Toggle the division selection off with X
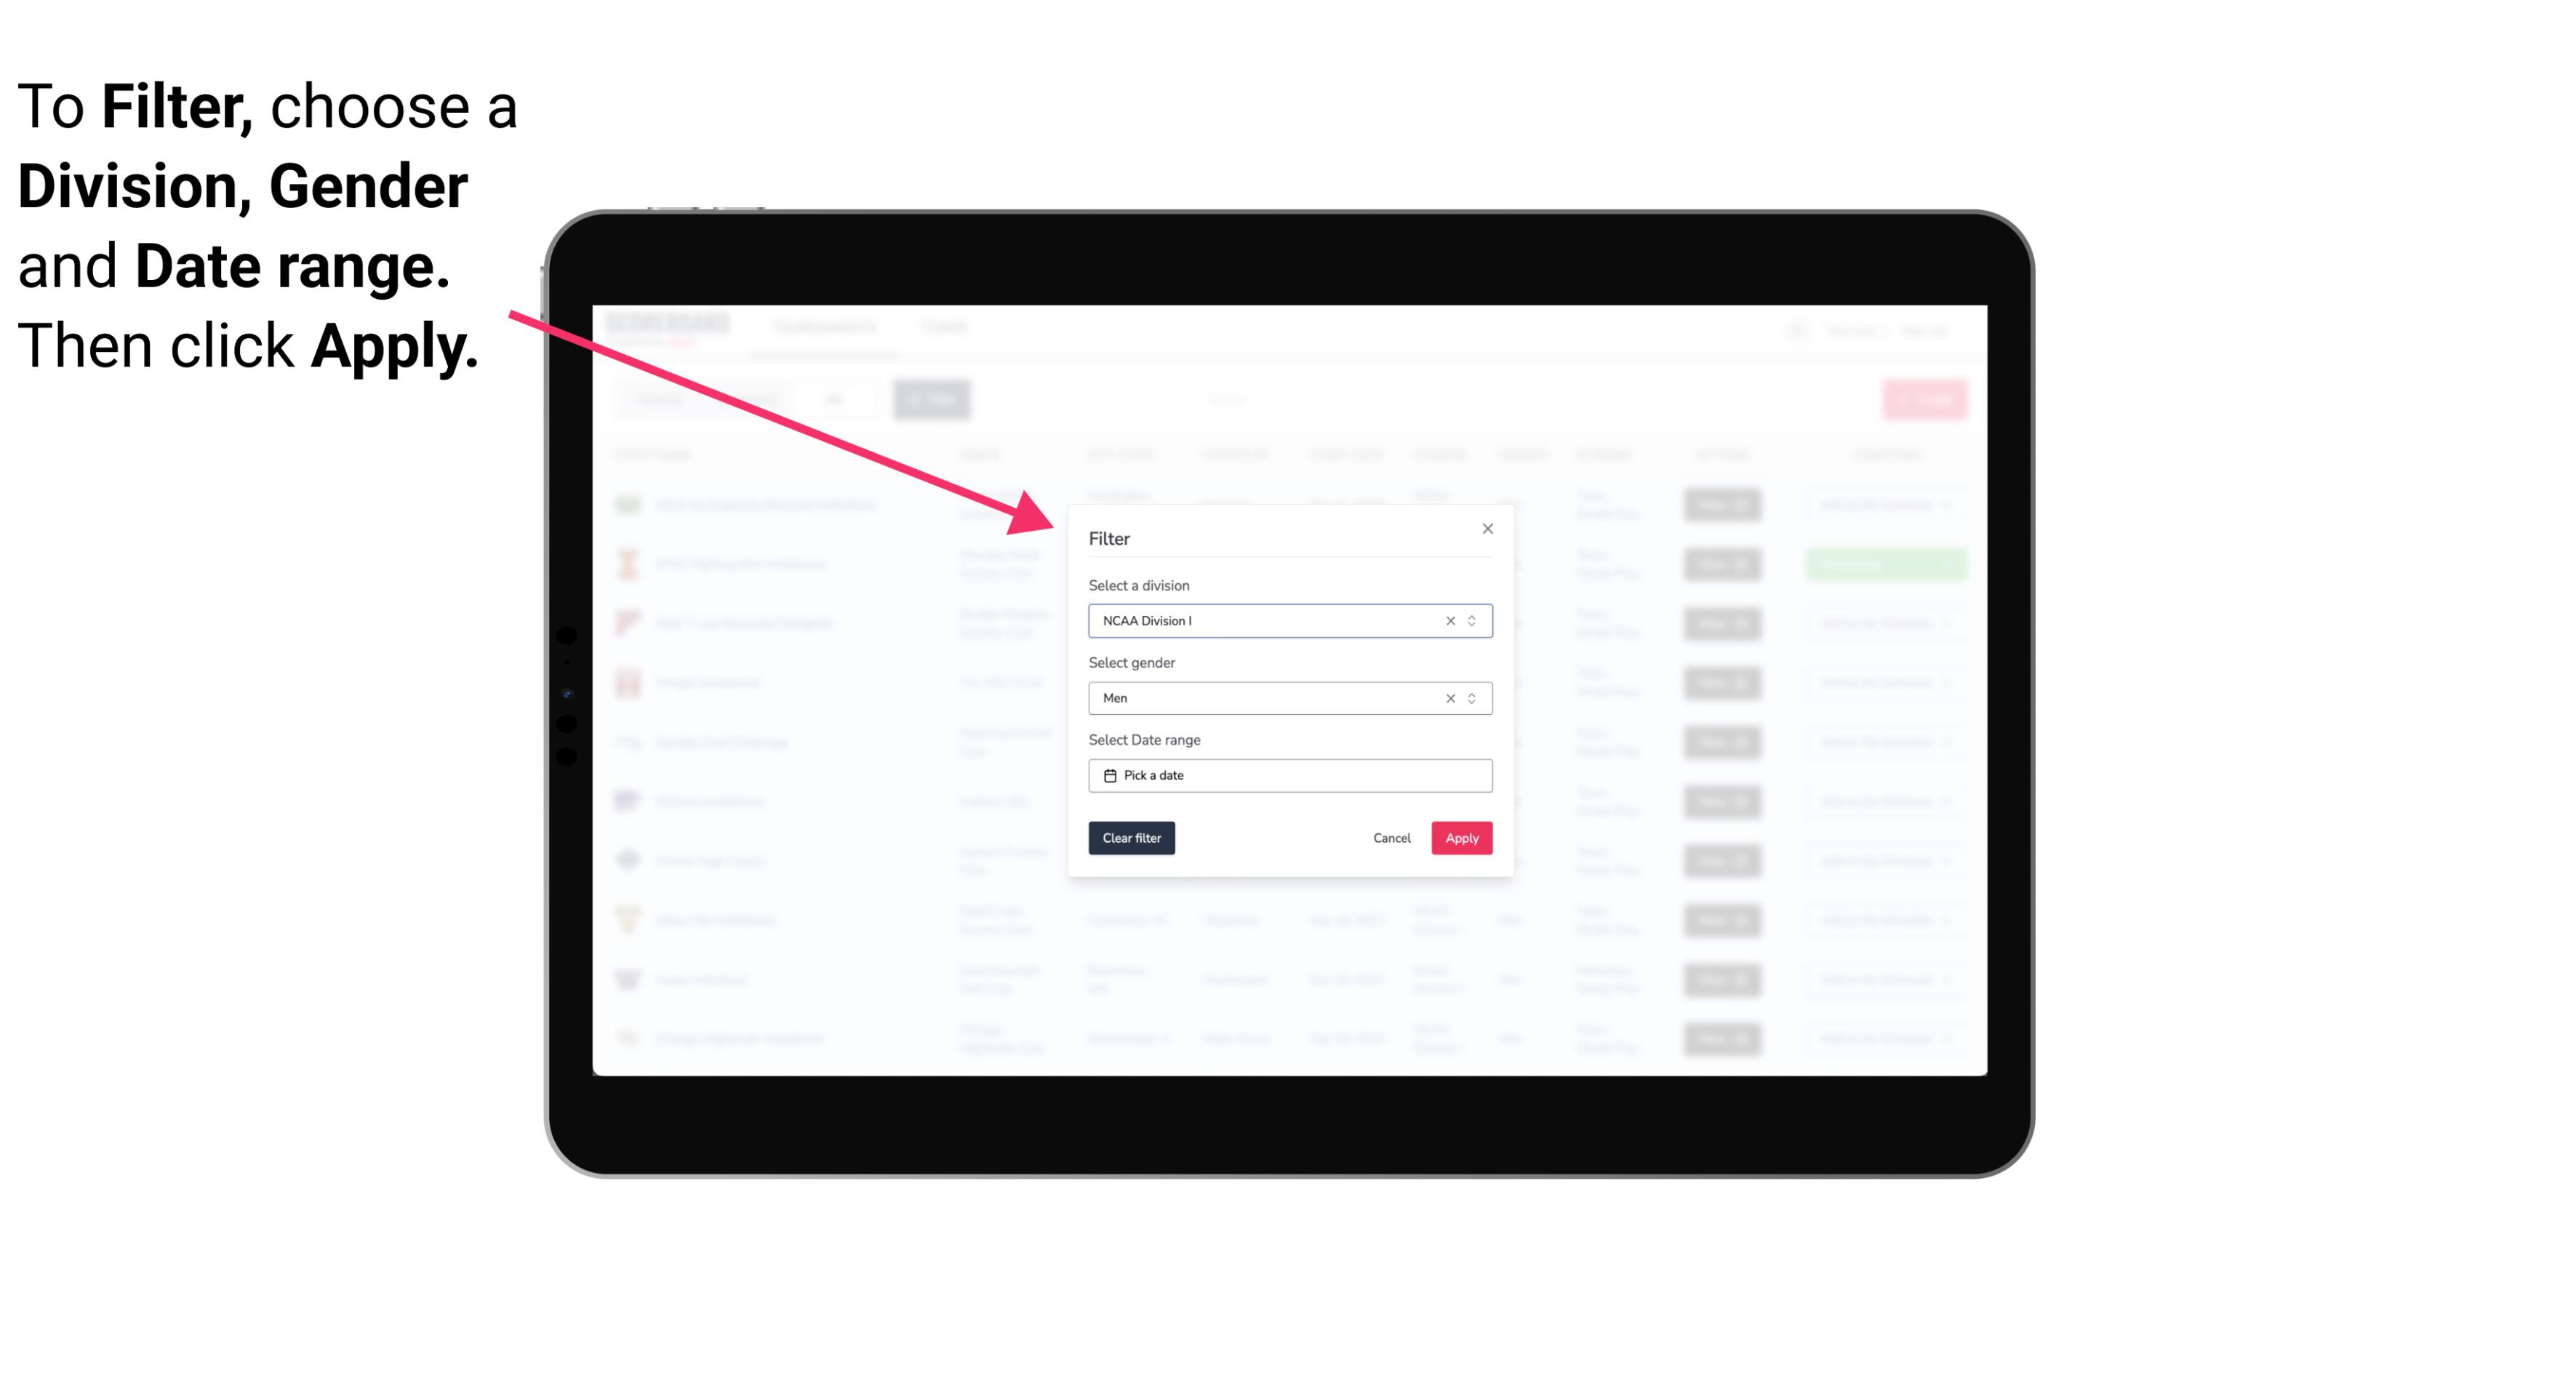 (1446, 620)
